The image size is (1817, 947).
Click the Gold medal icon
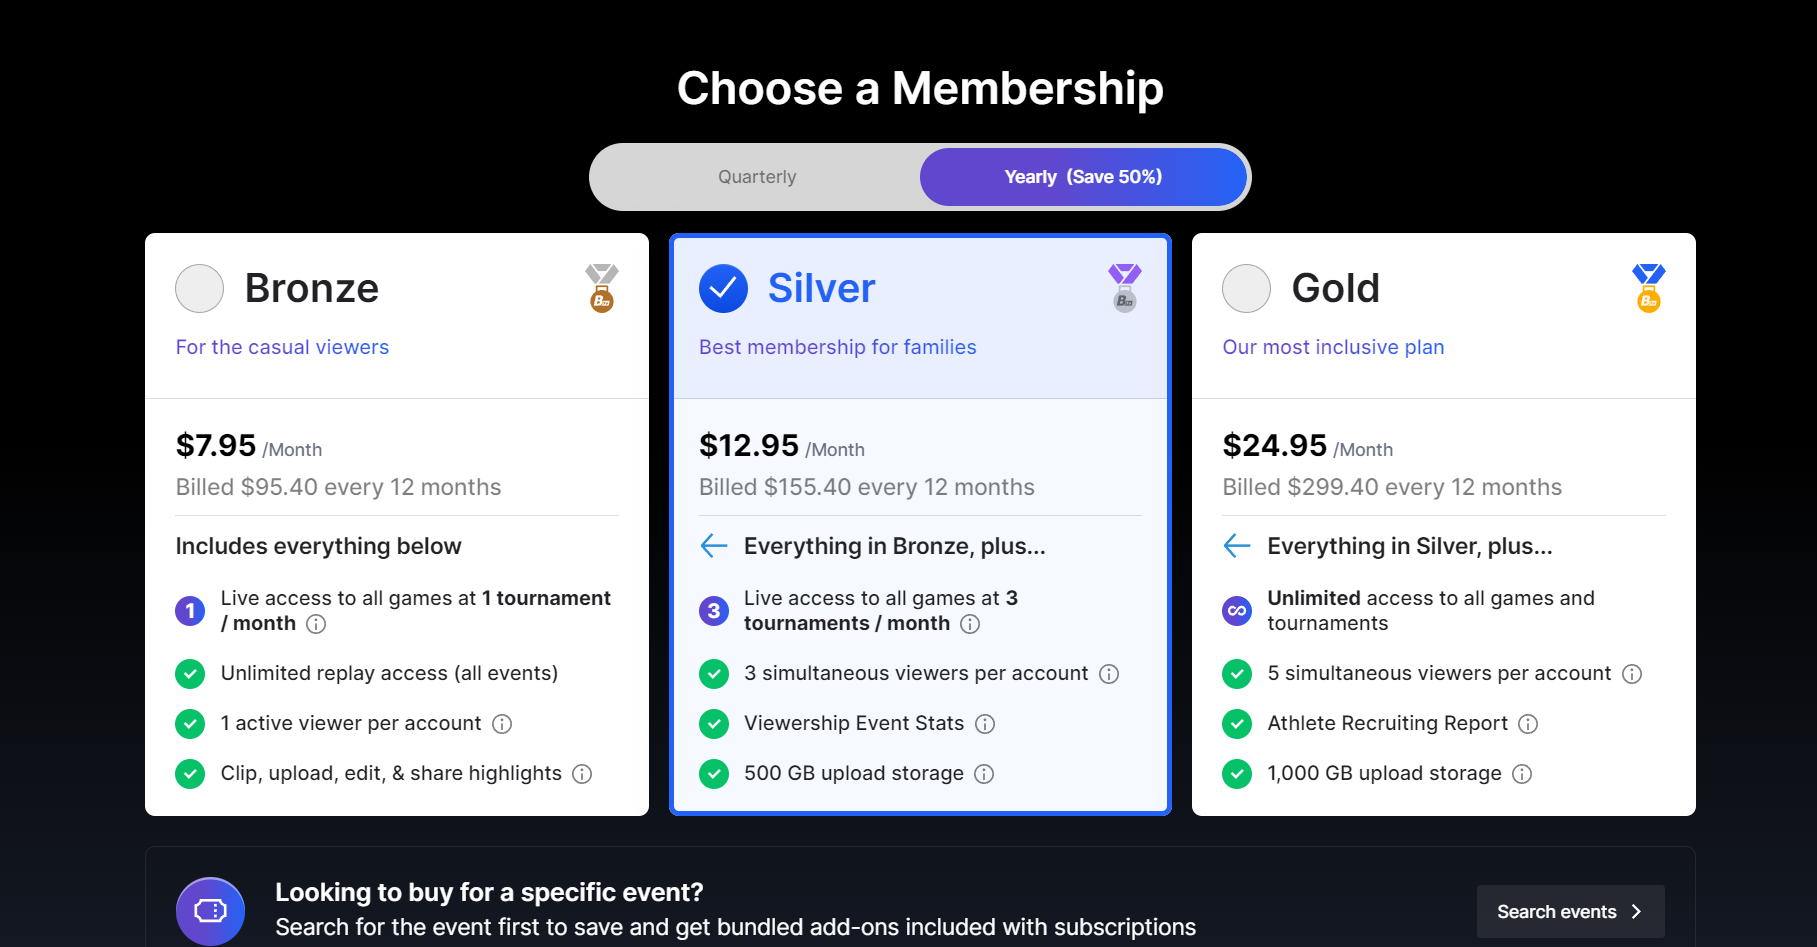(1648, 288)
